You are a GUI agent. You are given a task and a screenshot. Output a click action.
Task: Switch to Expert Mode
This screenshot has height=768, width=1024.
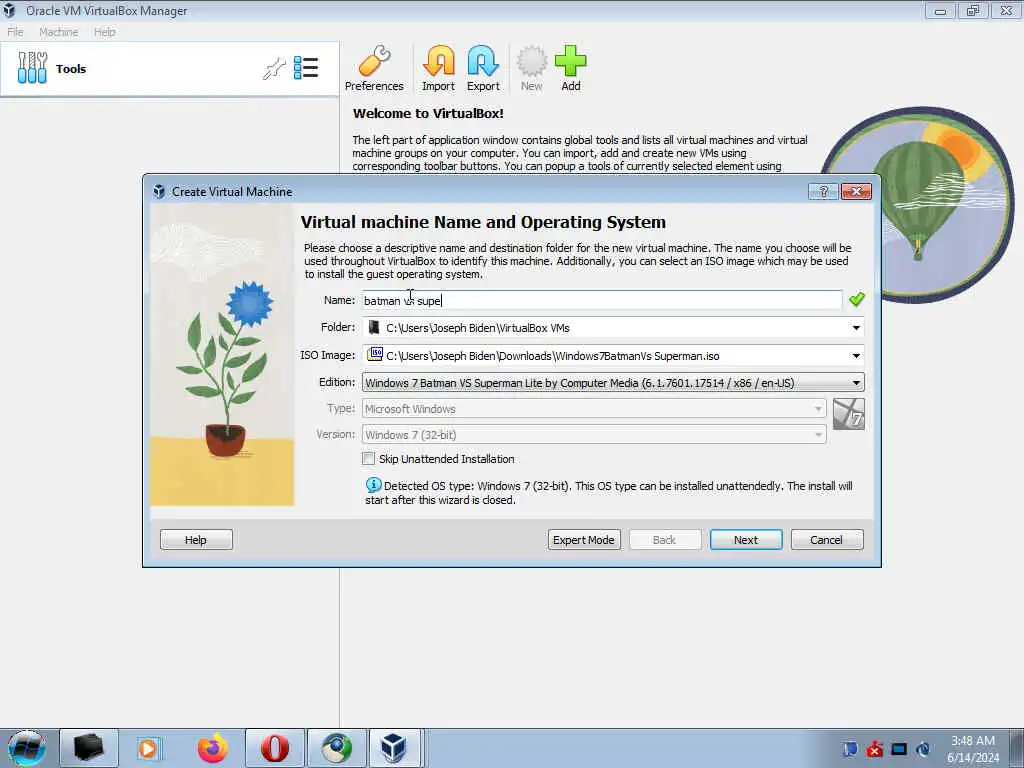point(584,539)
